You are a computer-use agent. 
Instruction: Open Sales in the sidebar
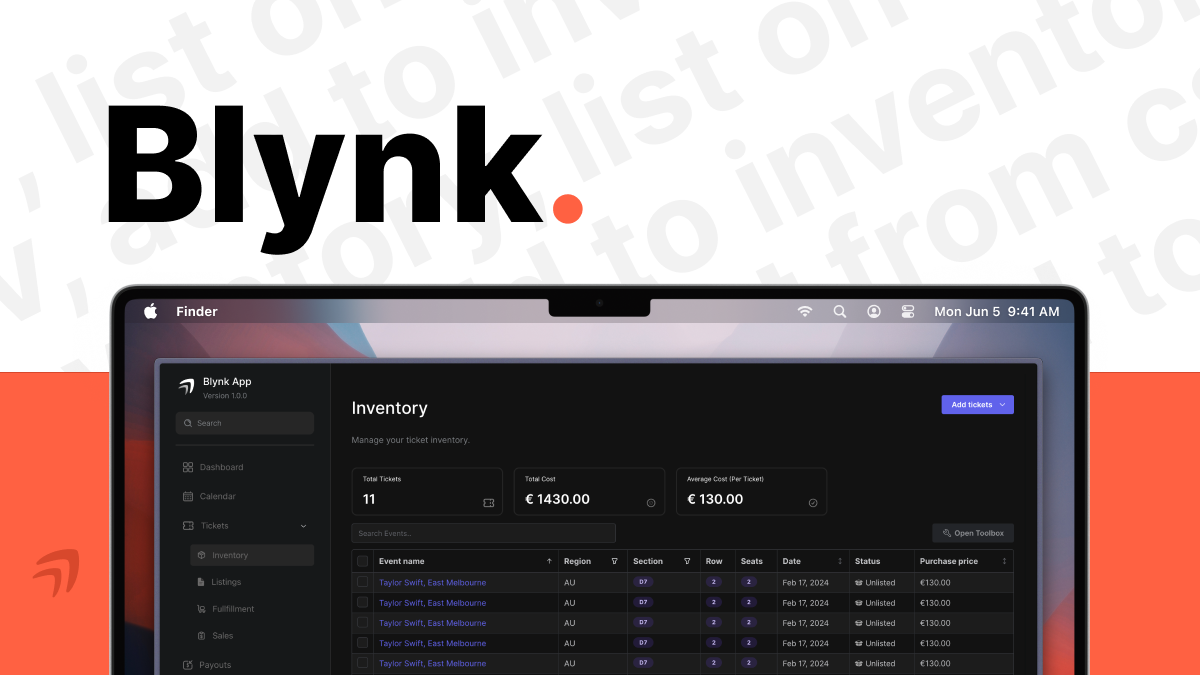pyautogui.click(x=222, y=636)
